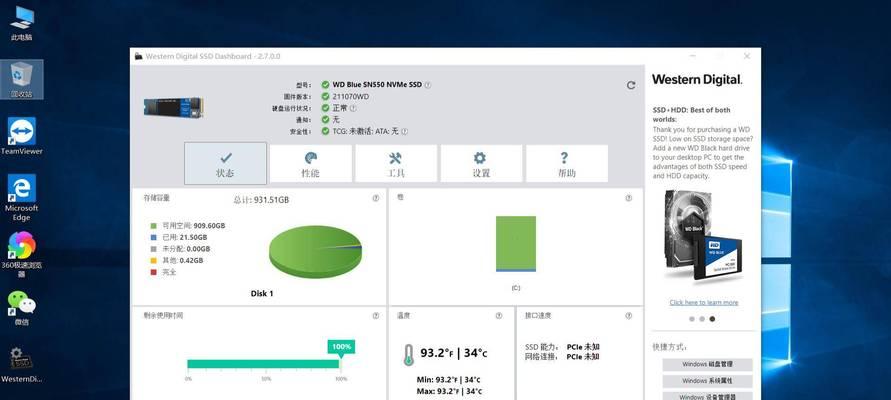The height and width of the screenshot is (400, 891).
Task: Click the 100% remaining life progress bar
Action: point(264,364)
